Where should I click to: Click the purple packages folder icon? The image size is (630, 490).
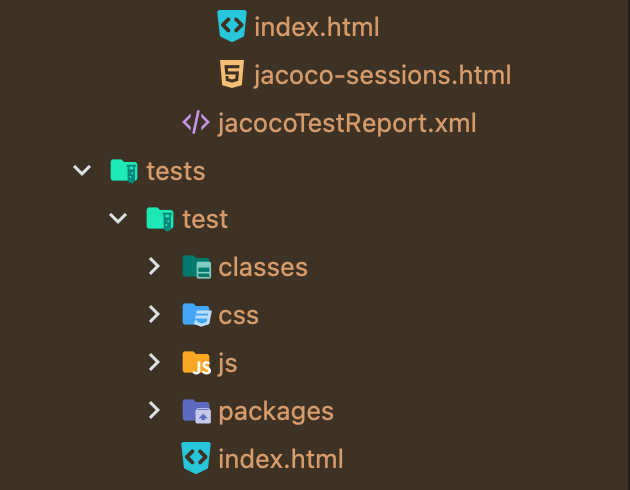pos(196,411)
